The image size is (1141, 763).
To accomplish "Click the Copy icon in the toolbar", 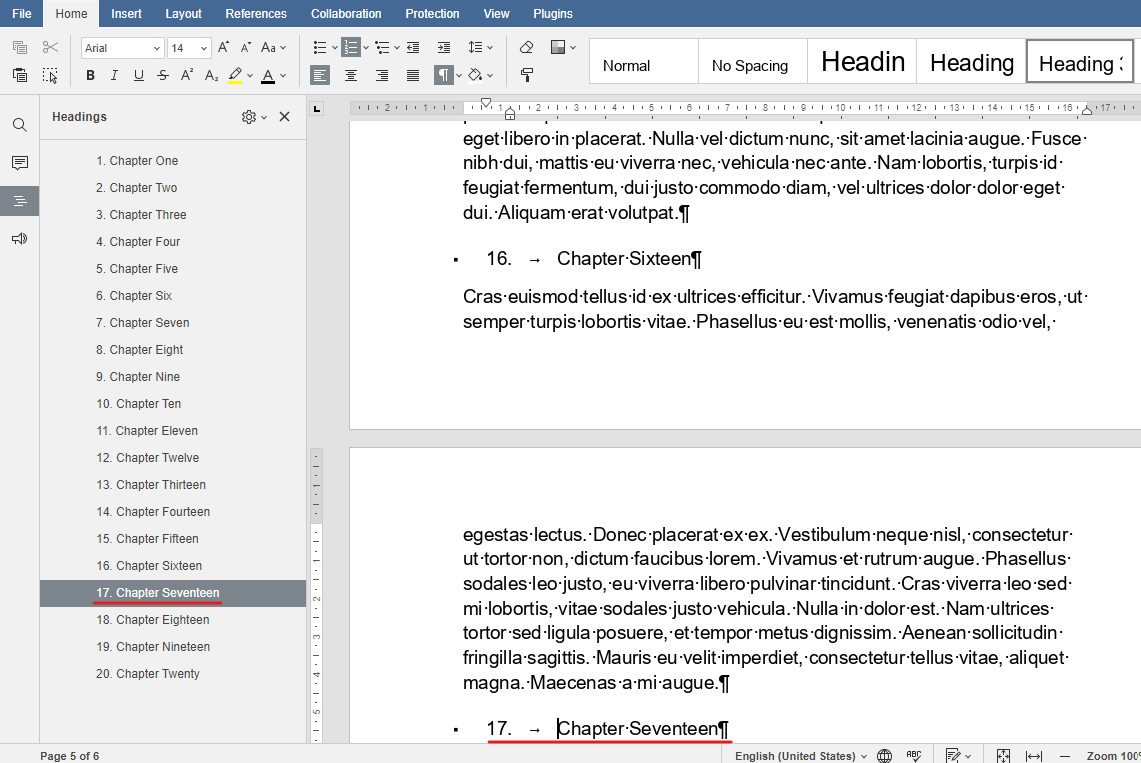I will click(19, 47).
